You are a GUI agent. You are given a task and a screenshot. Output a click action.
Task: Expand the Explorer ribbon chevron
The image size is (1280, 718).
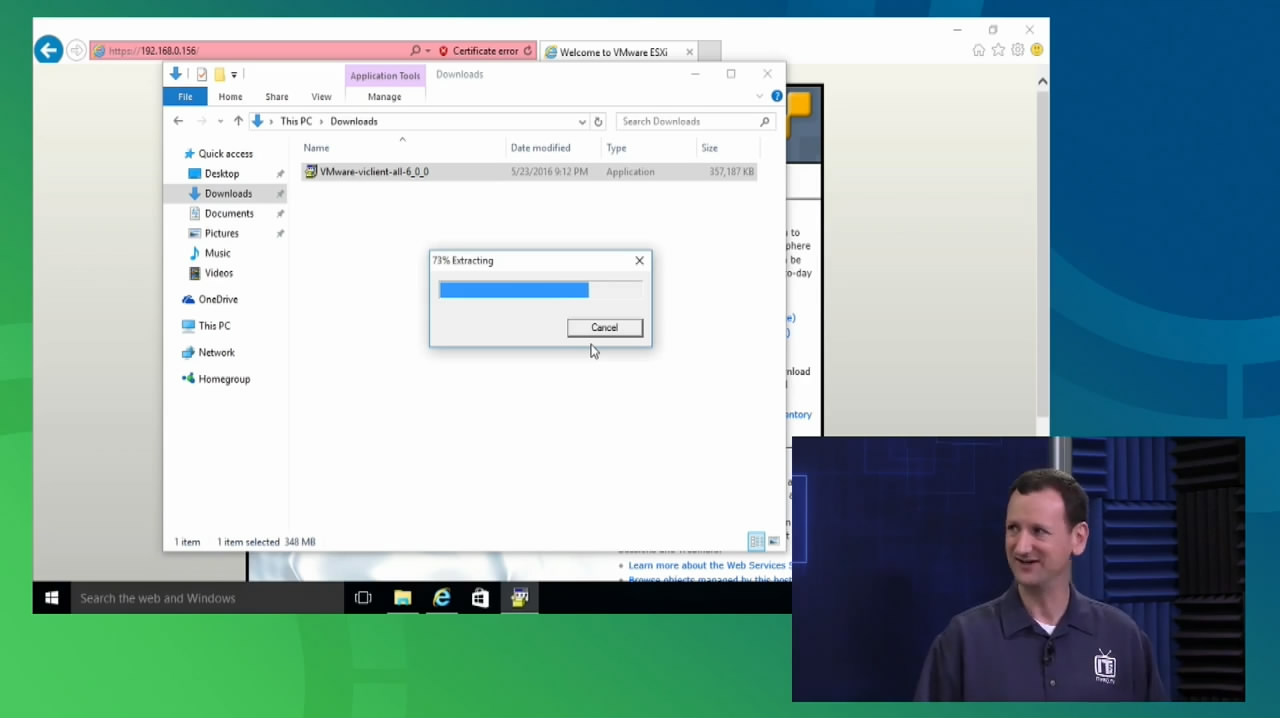pyautogui.click(x=760, y=97)
